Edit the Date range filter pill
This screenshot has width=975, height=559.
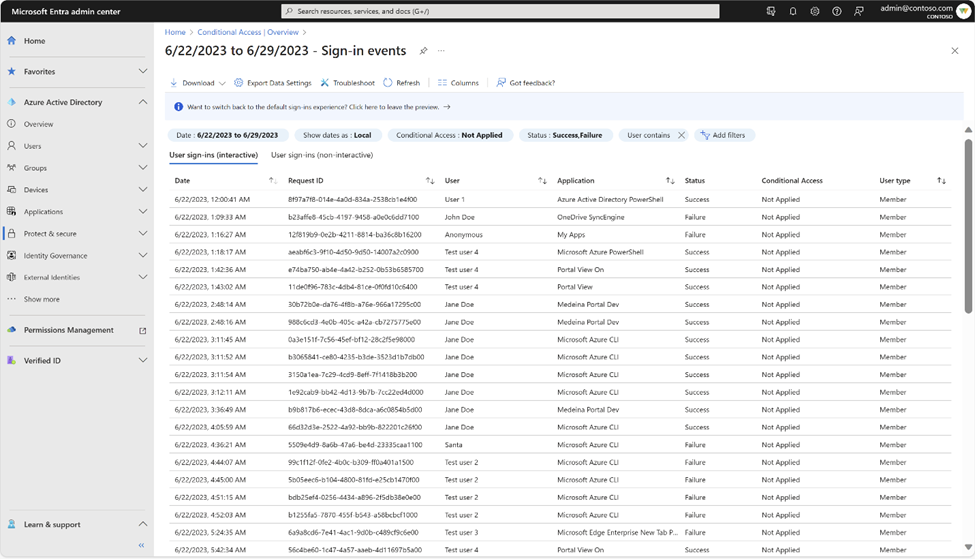[228, 135]
